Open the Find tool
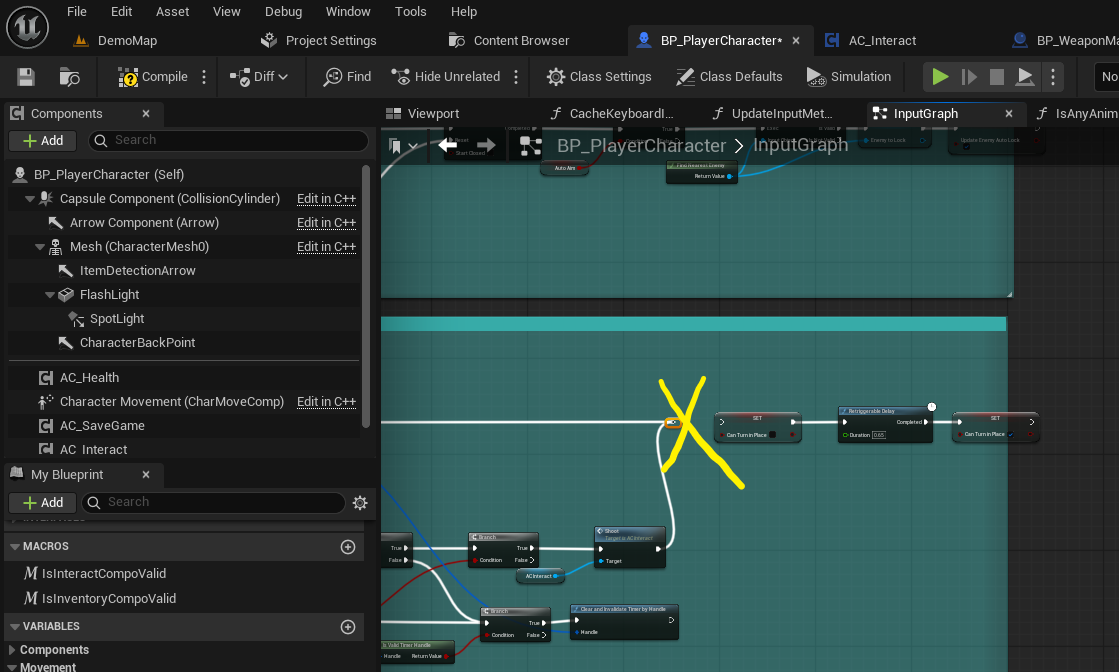The image size is (1119, 672). click(347, 76)
